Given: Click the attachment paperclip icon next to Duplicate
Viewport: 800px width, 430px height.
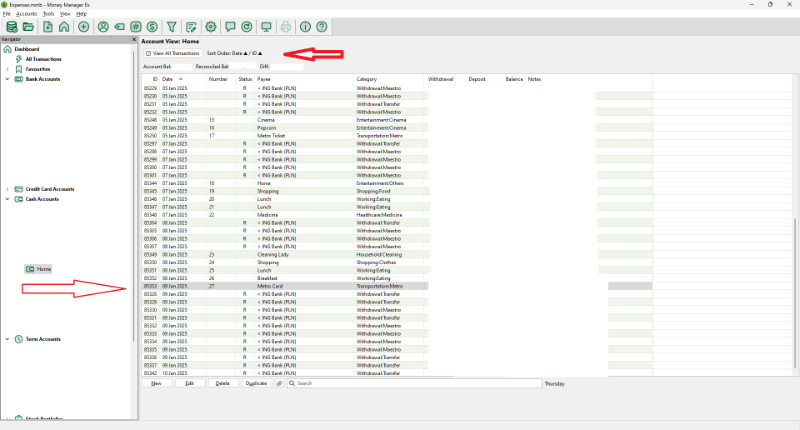Looking at the screenshot, I should pos(280,383).
